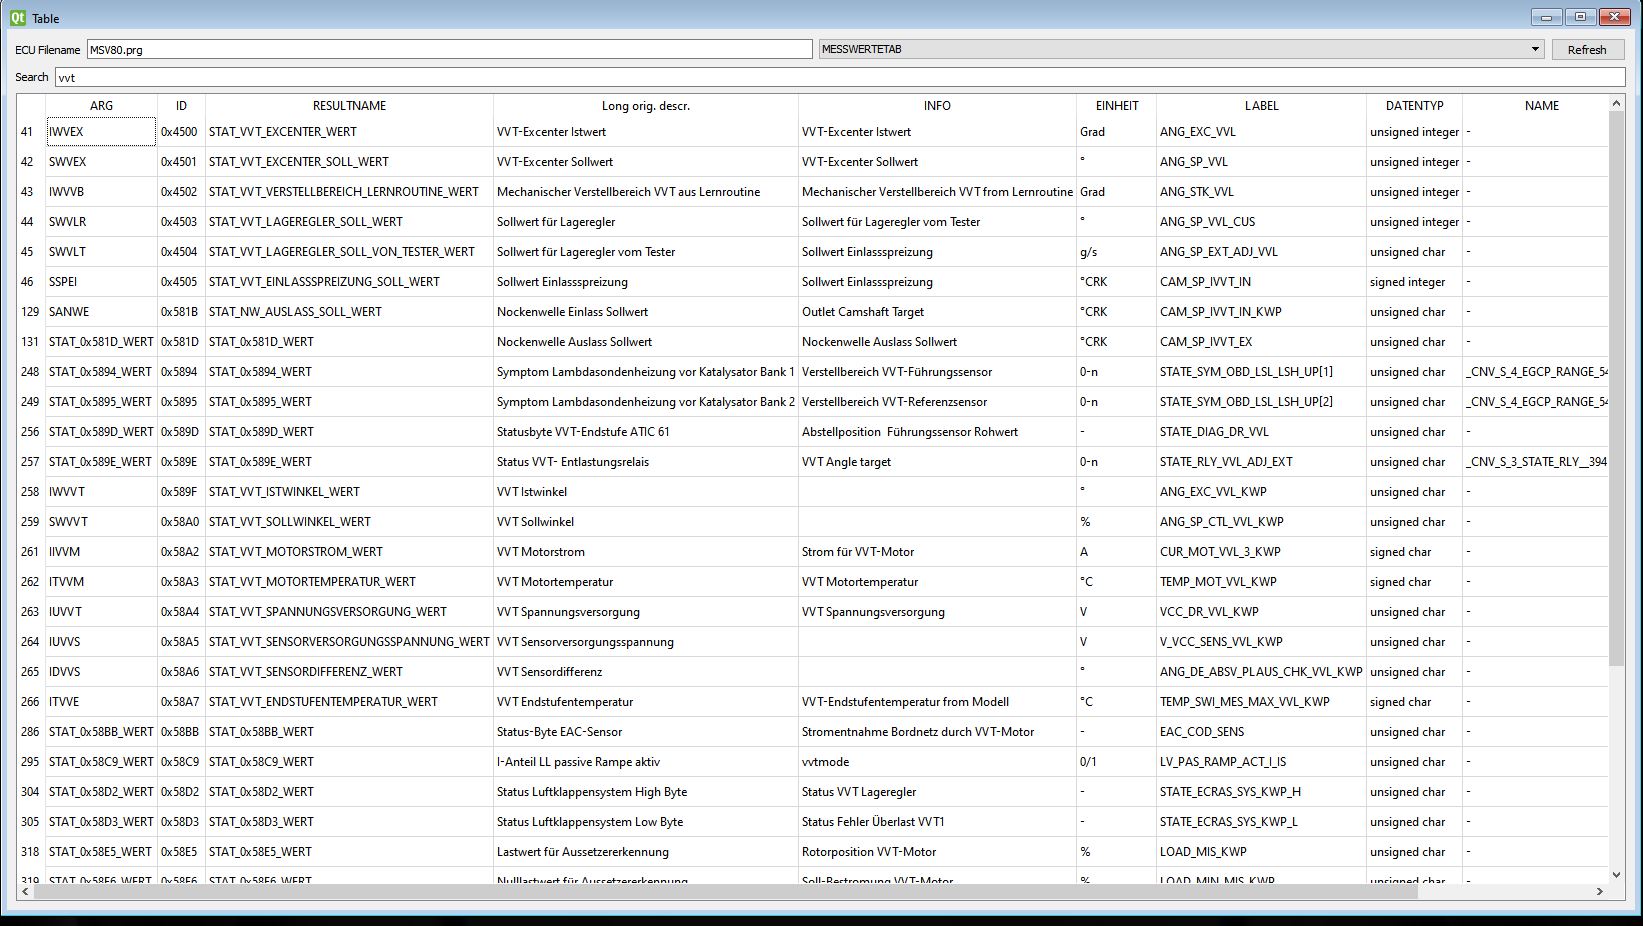1643x926 pixels.
Task: Click STATE_SYM_OBD_LSL_LSH_UP[2] cell
Action: point(1261,402)
